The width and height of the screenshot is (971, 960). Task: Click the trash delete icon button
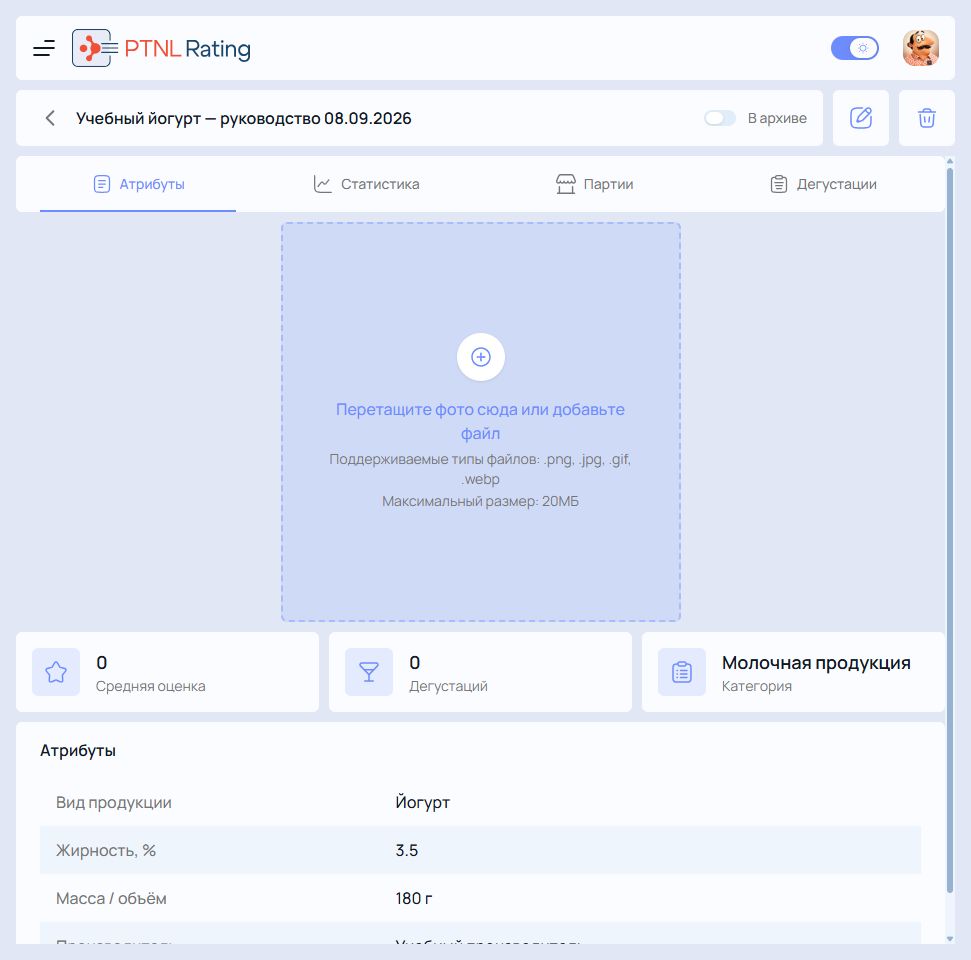tap(926, 118)
